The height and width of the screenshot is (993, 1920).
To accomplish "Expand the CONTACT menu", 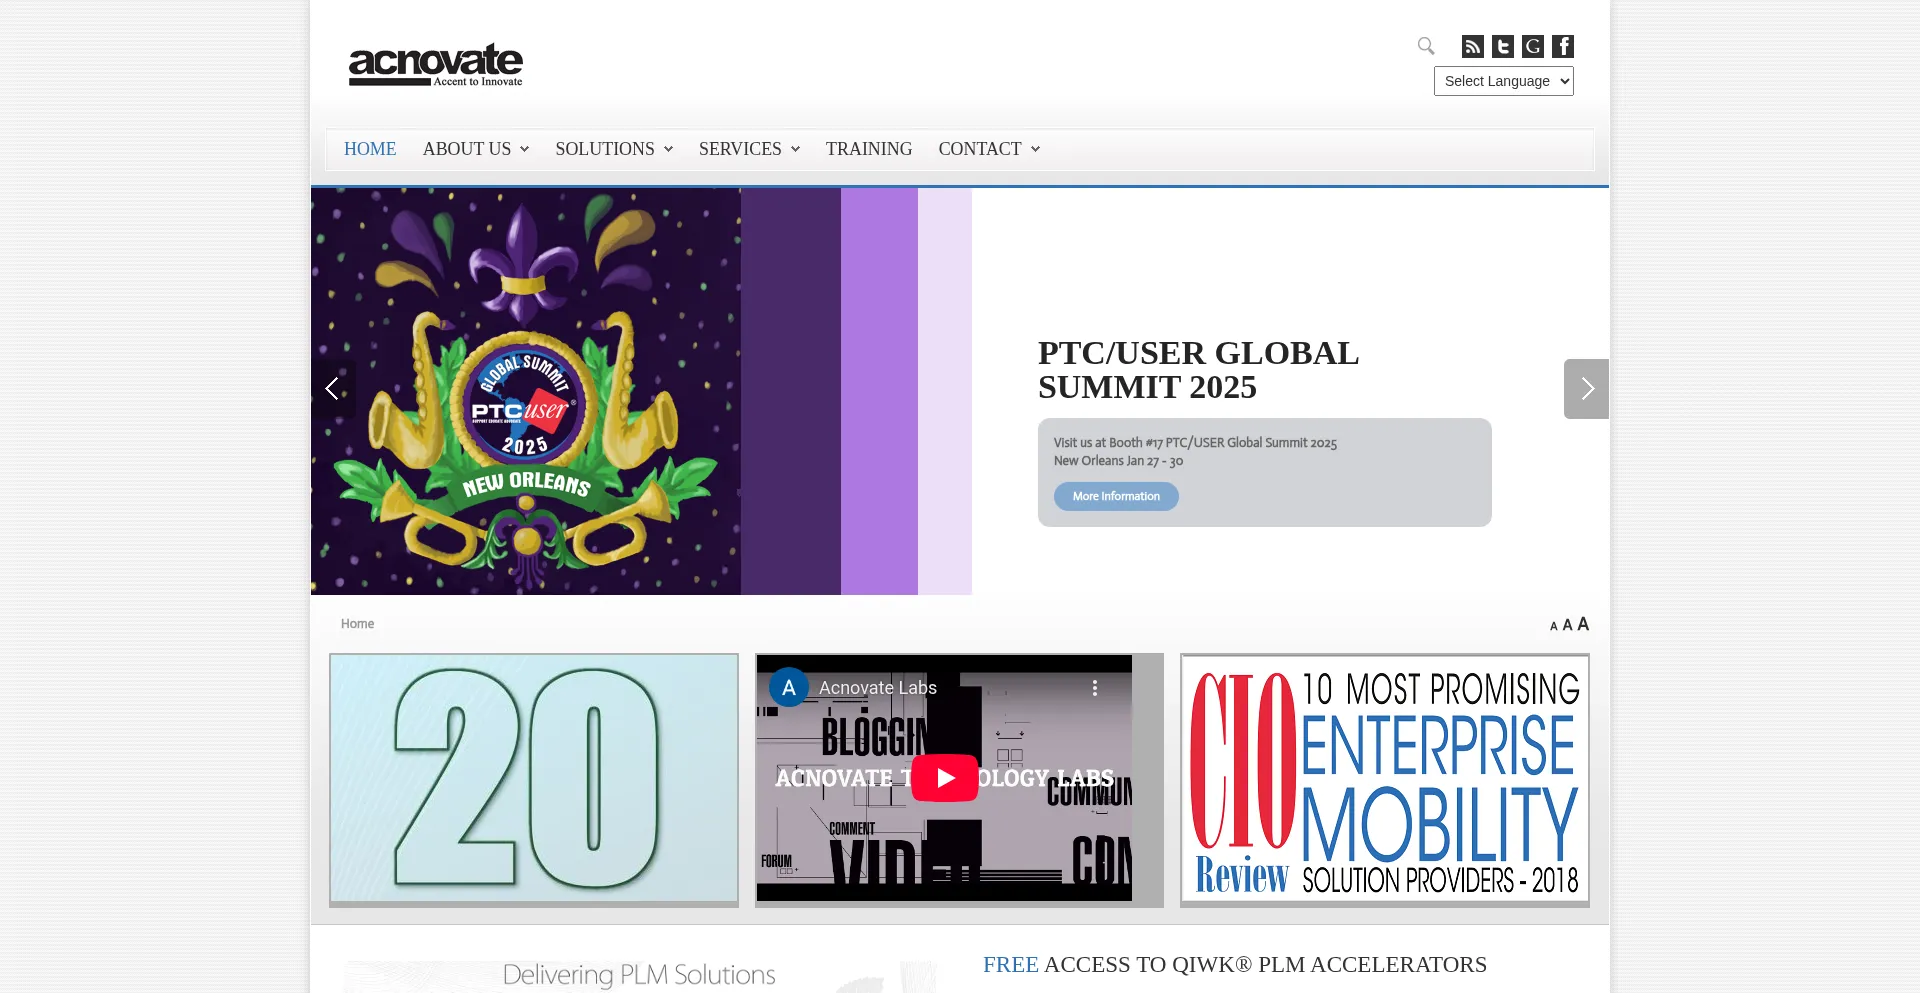I will (x=989, y=149).
